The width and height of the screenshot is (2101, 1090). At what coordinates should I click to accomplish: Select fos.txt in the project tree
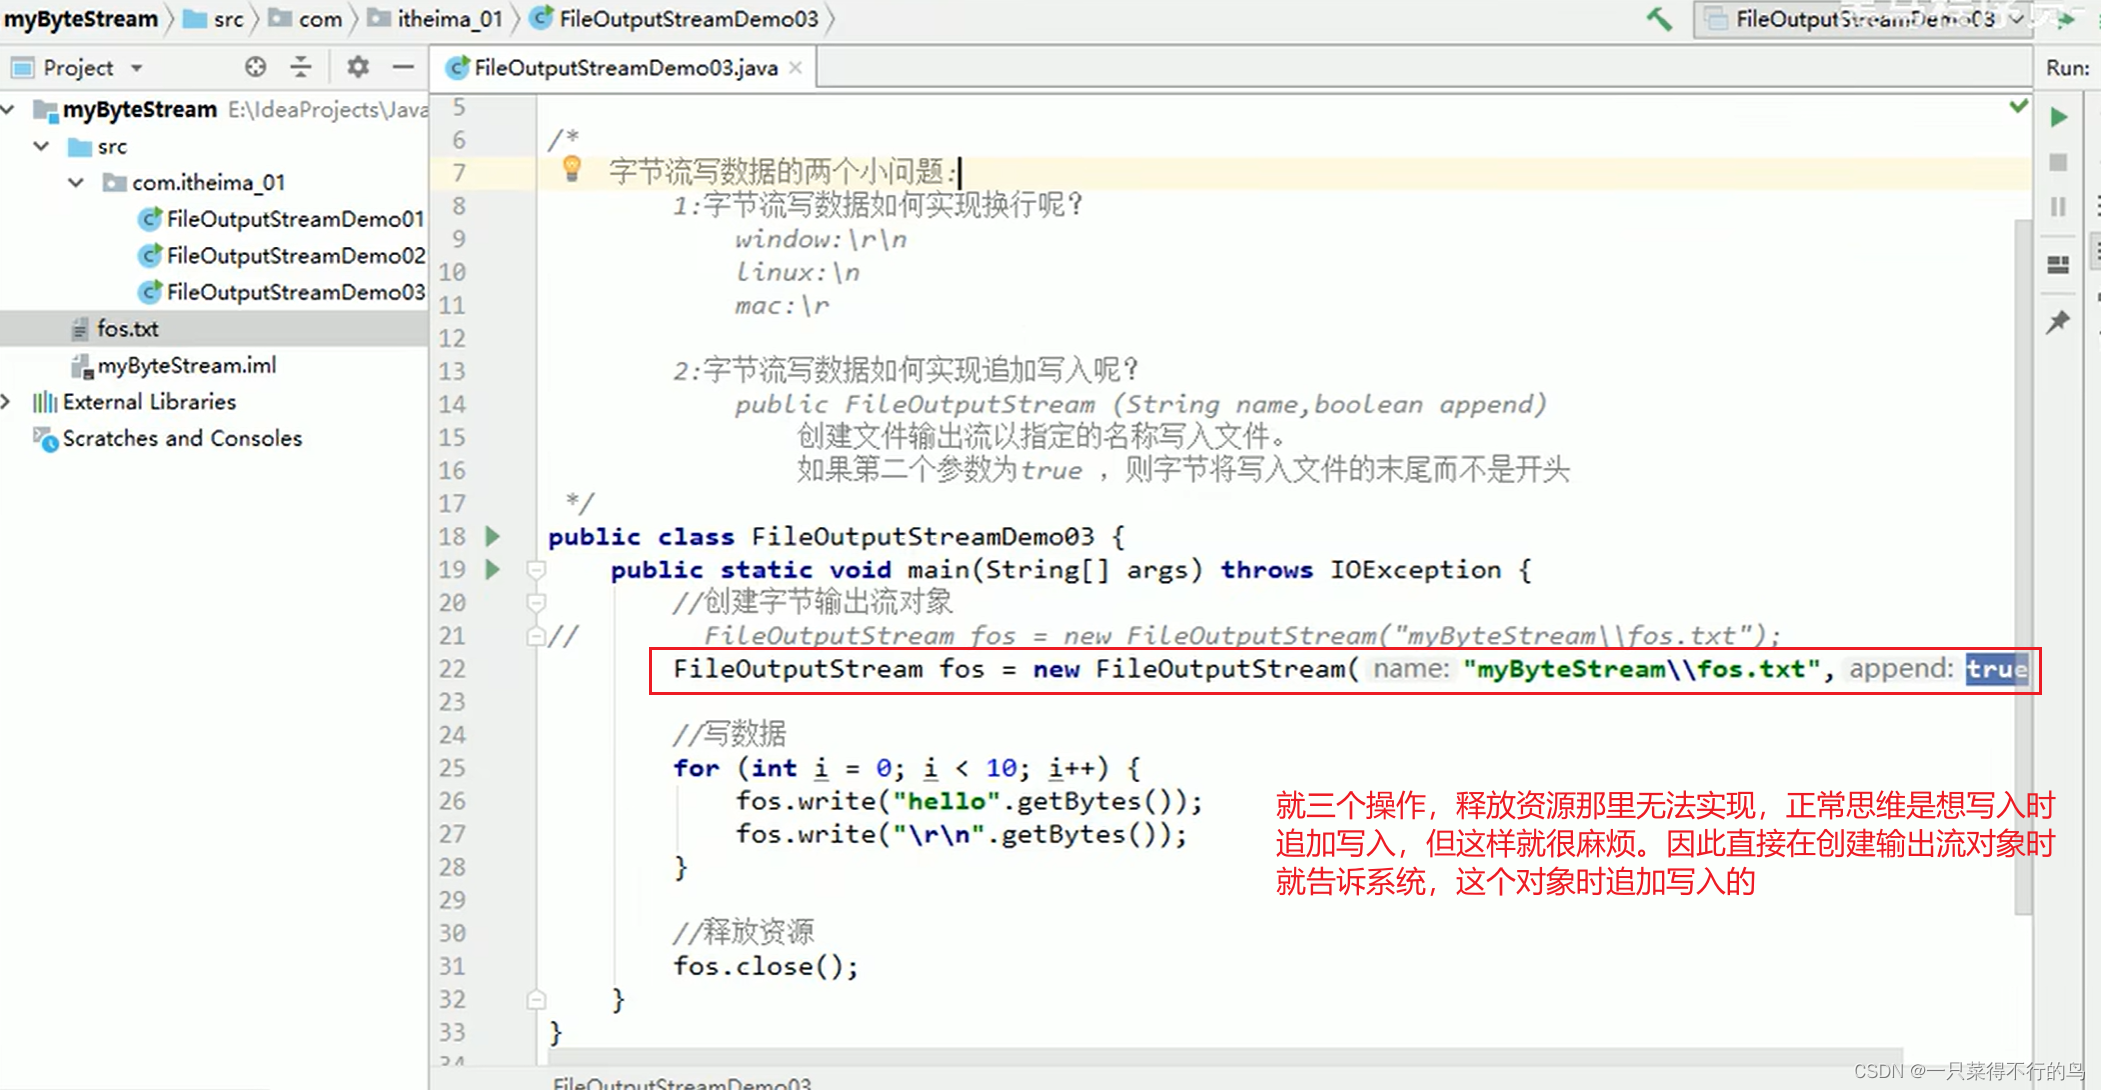127,328
